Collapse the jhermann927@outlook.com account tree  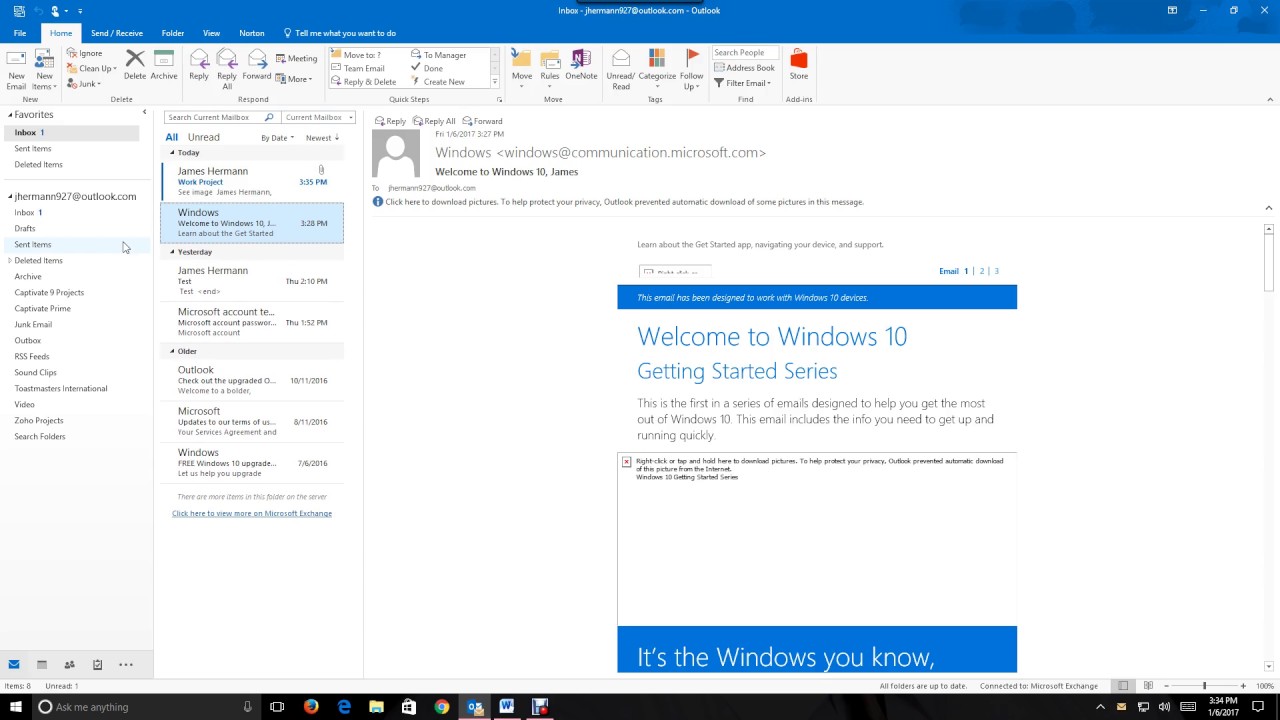pos(10,197)
